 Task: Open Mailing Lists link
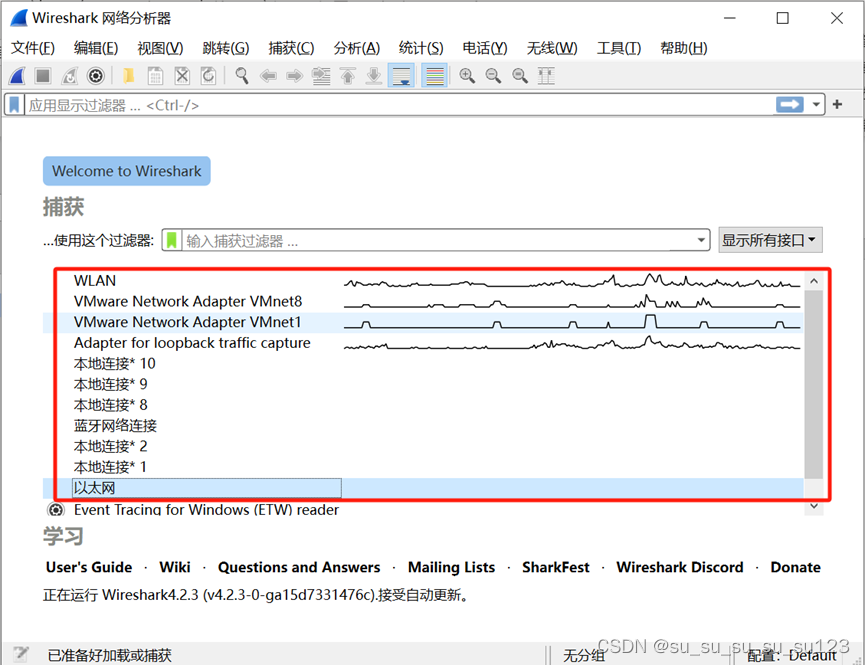point(451,567)
